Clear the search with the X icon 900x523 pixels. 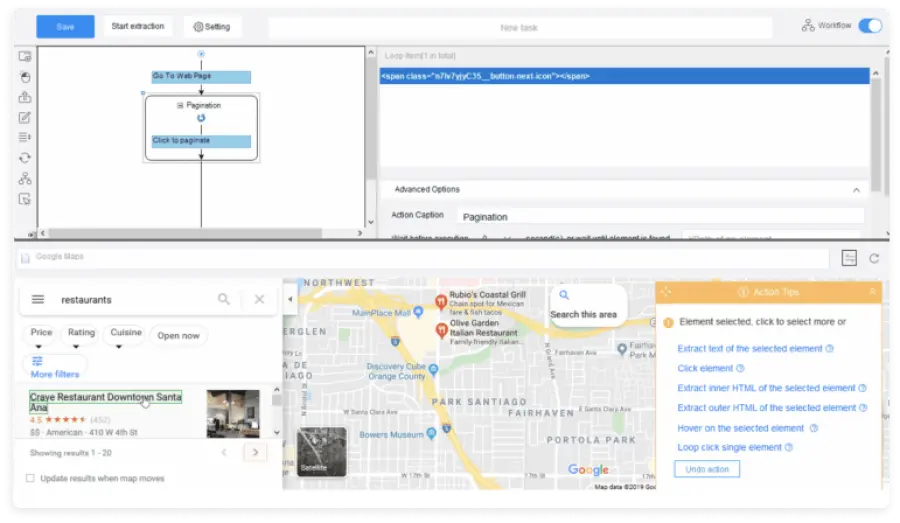[259, 299]
